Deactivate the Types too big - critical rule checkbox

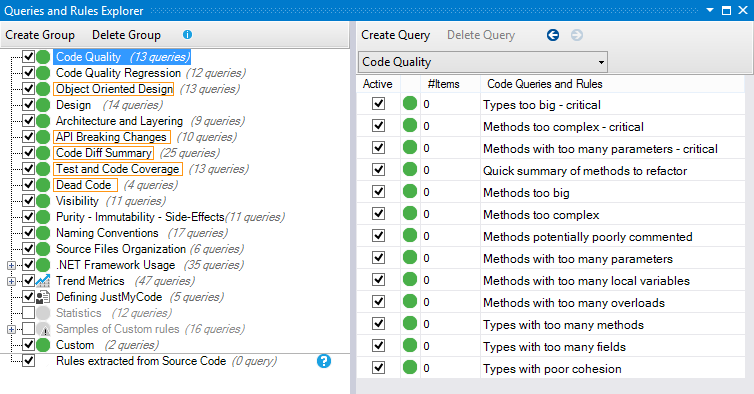pyautogui.click(x=378, y=103)
